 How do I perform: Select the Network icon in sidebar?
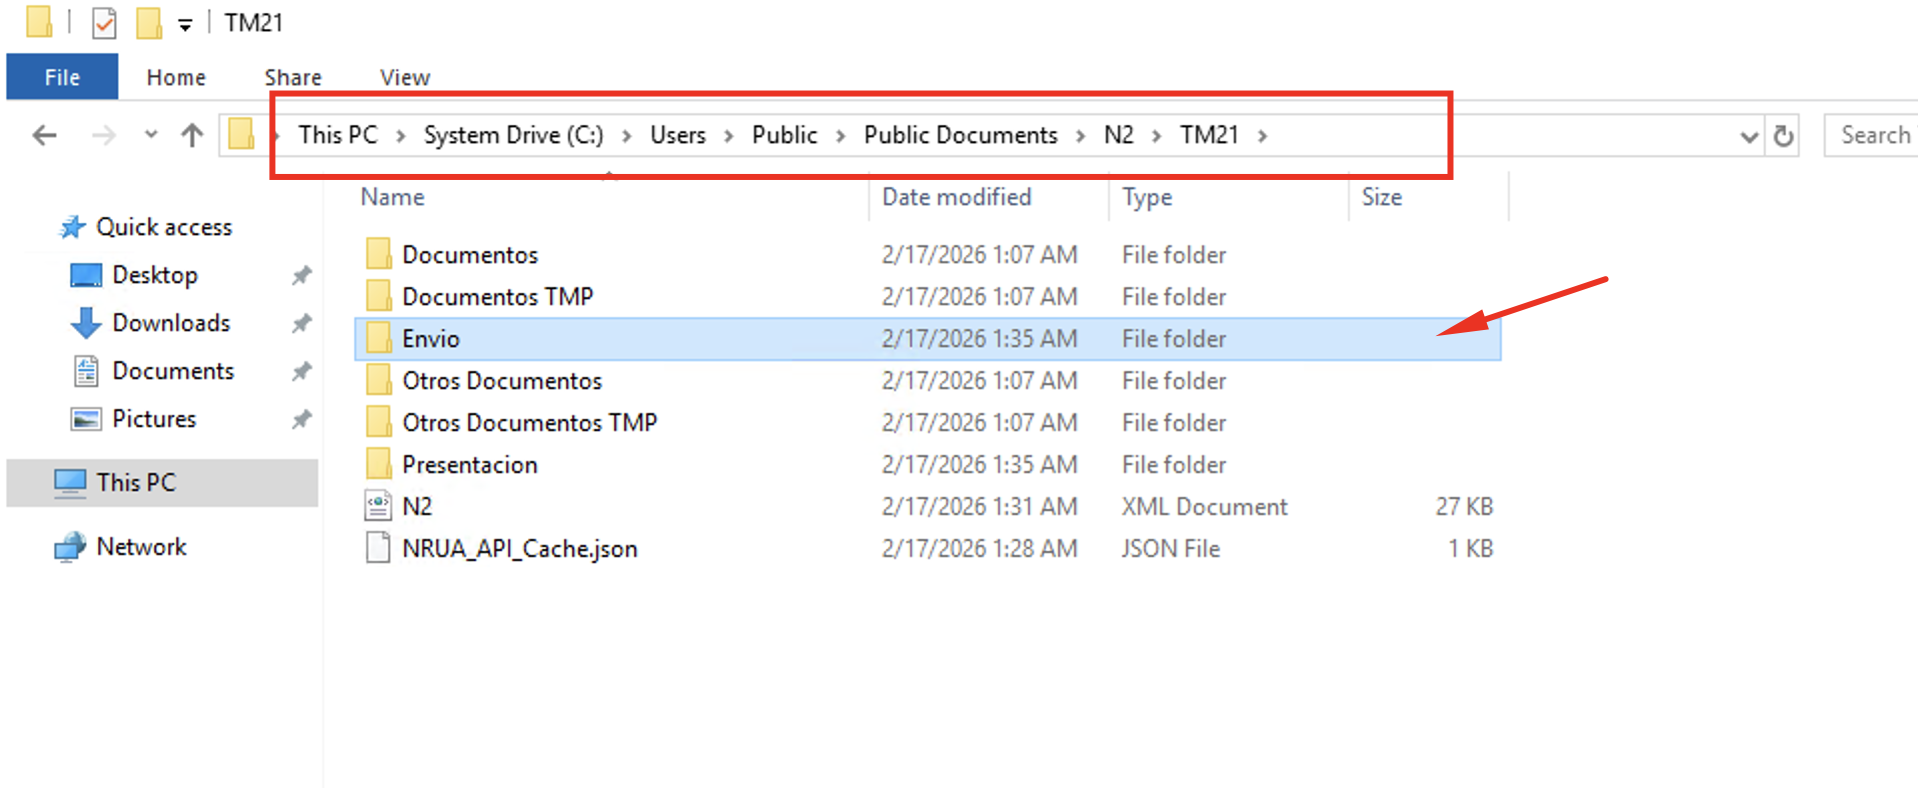pyautogui.click(x=70, y=547)
